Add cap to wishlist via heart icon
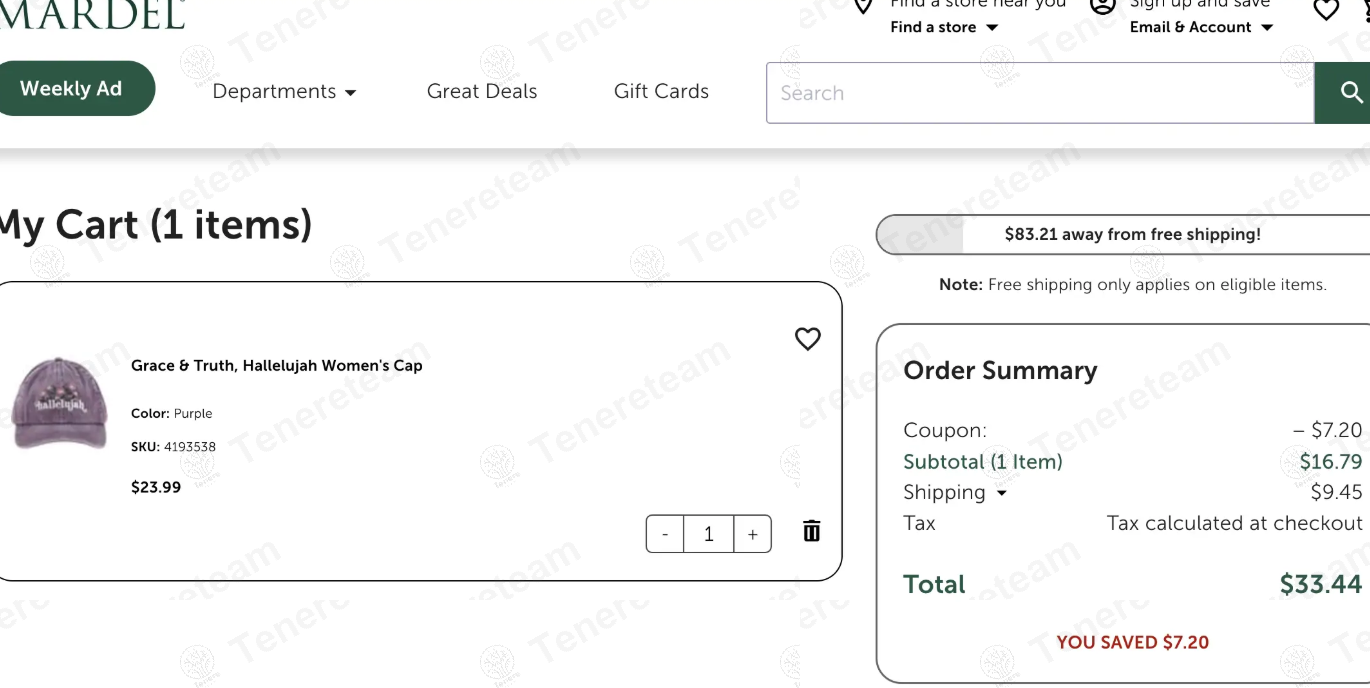 pyautogui.click(x=808, y=339)
